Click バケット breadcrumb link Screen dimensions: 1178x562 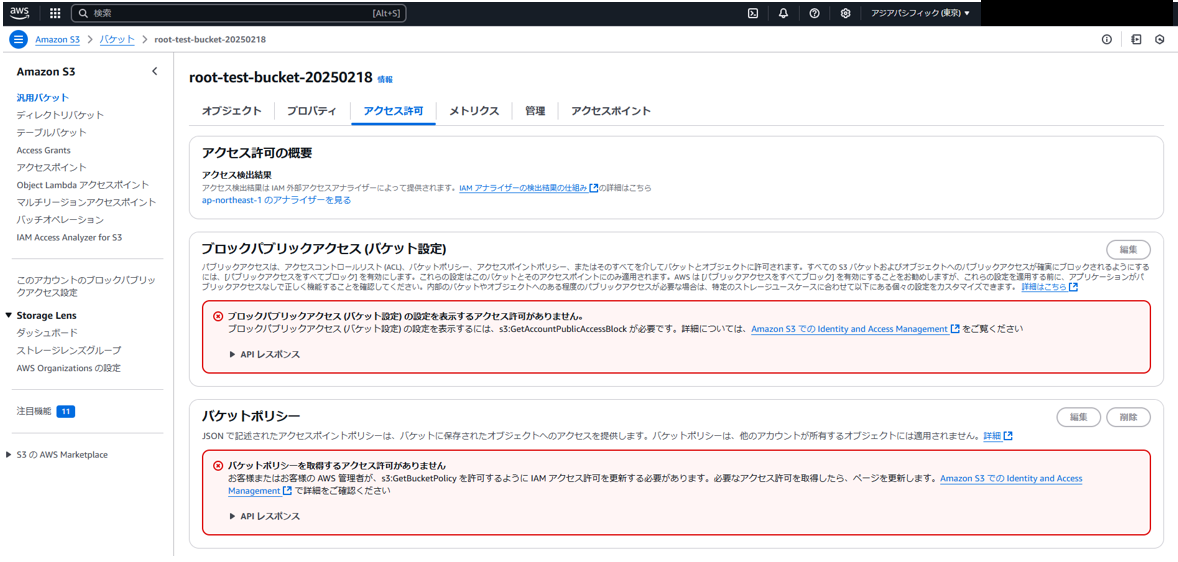(117, 39)
